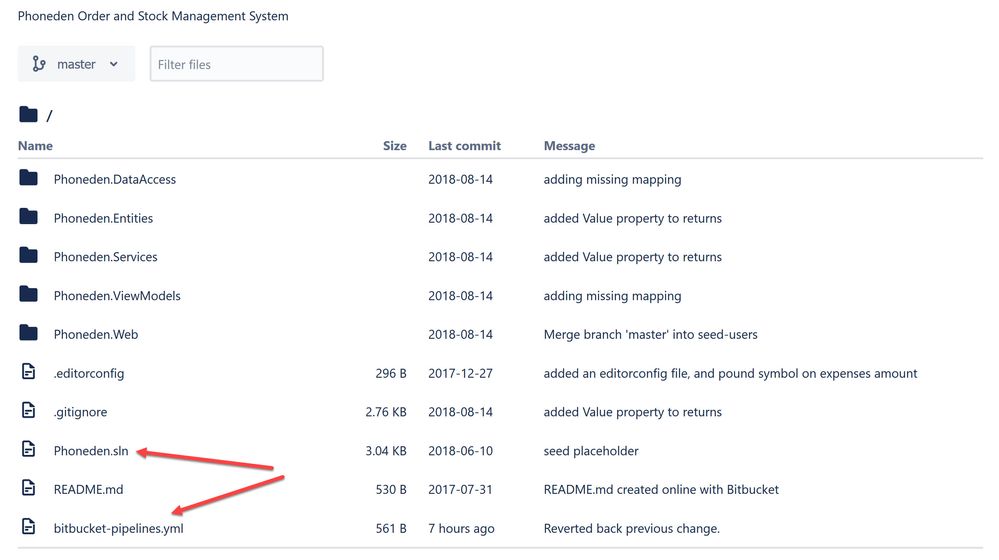The height and width of the screenshot is (560, 999).
Task: Open the Phoneden.sln file
Action: point(91,451)
